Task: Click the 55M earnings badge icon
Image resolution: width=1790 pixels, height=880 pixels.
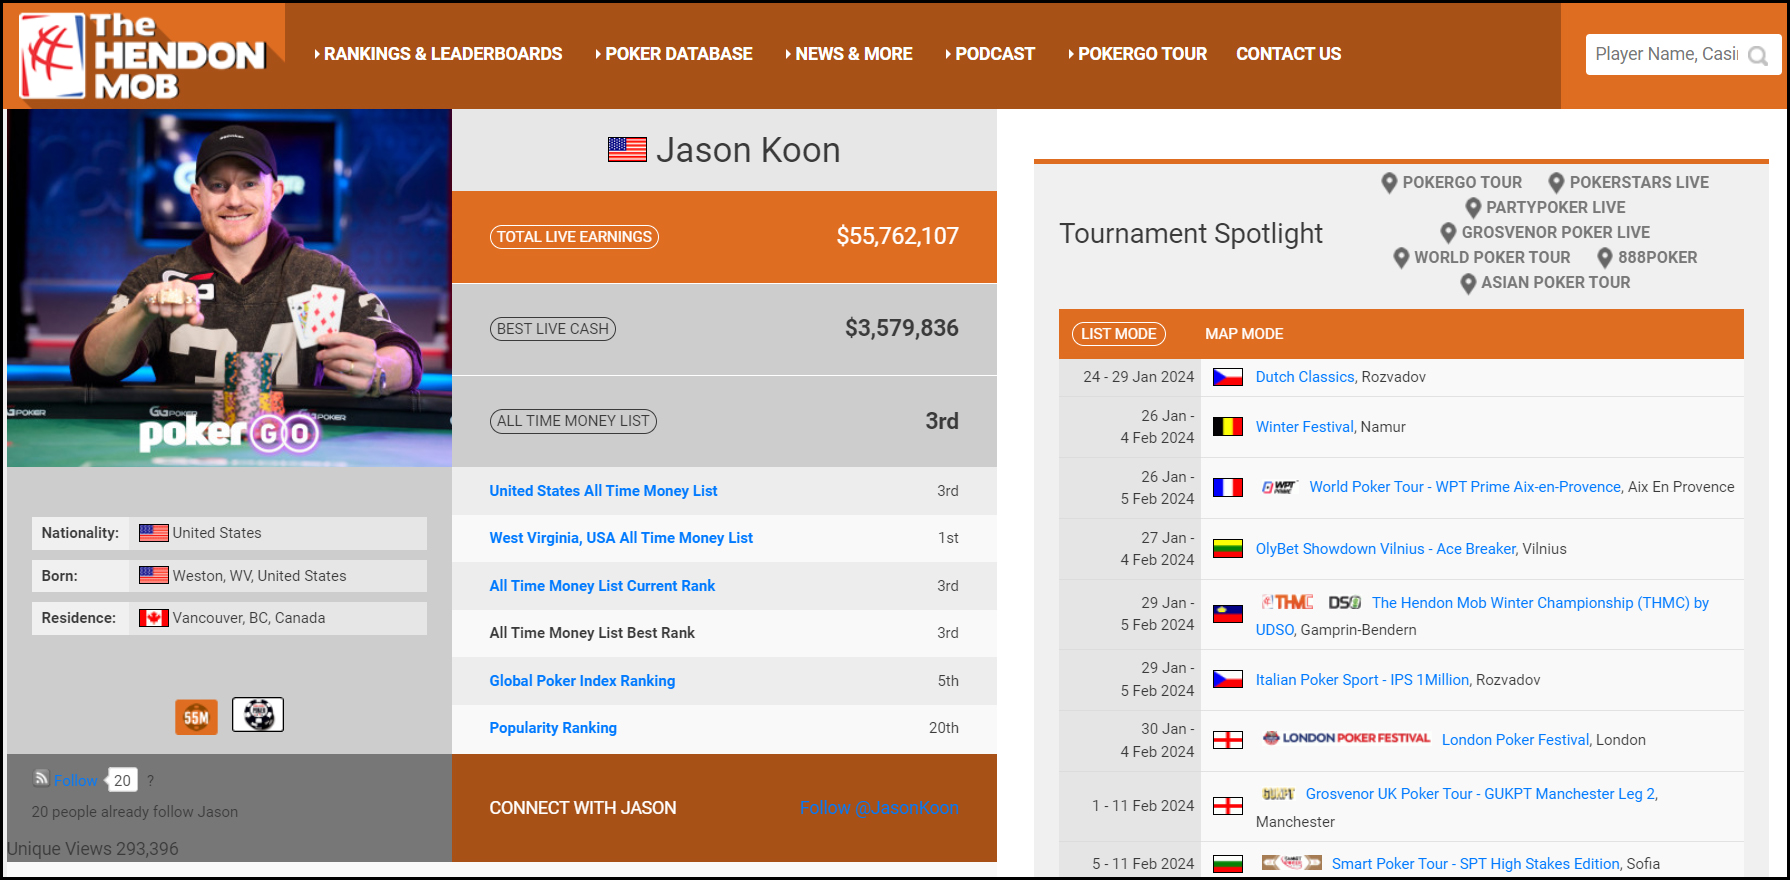Action: [196, 716]
